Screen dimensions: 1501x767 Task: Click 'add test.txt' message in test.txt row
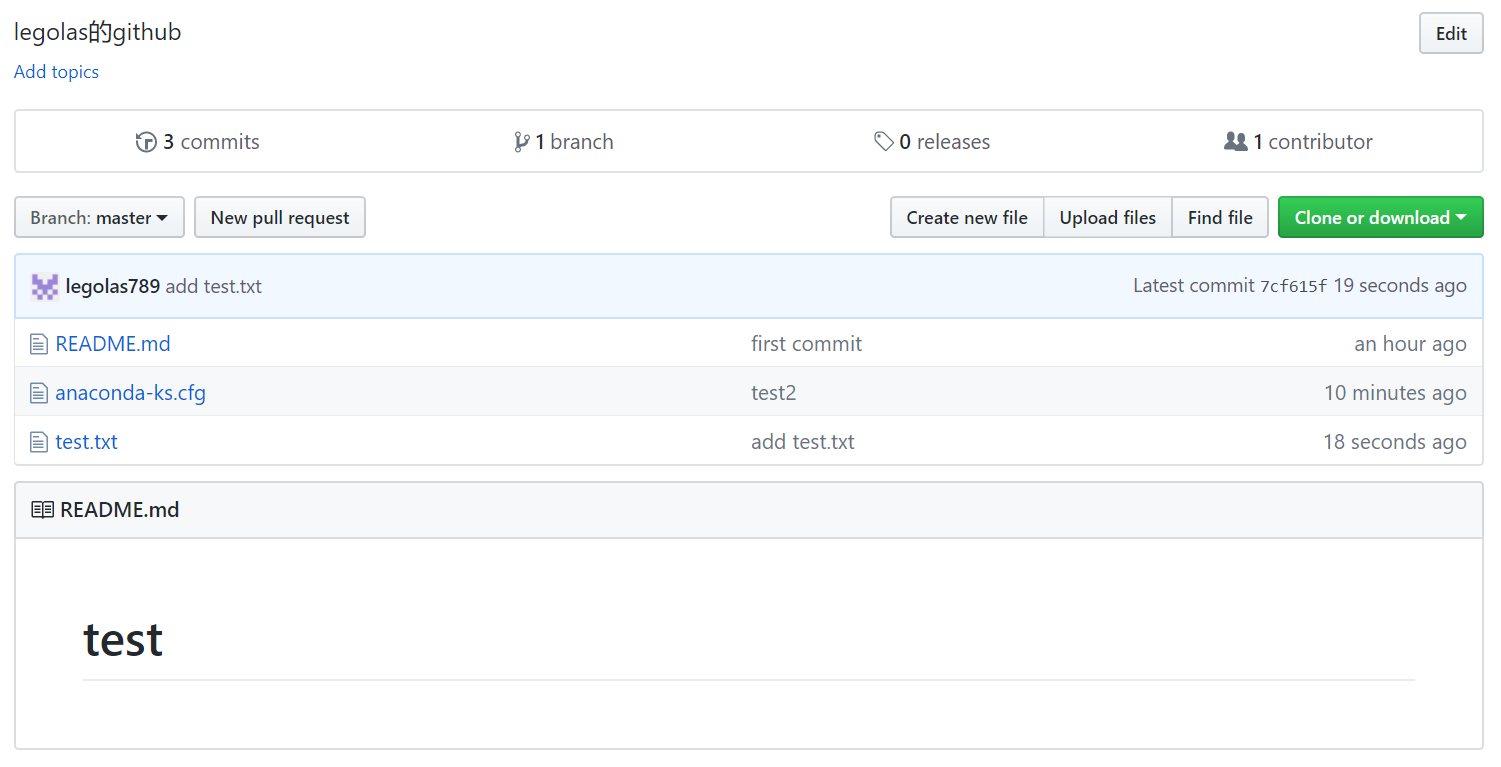(x=803, y=442)
